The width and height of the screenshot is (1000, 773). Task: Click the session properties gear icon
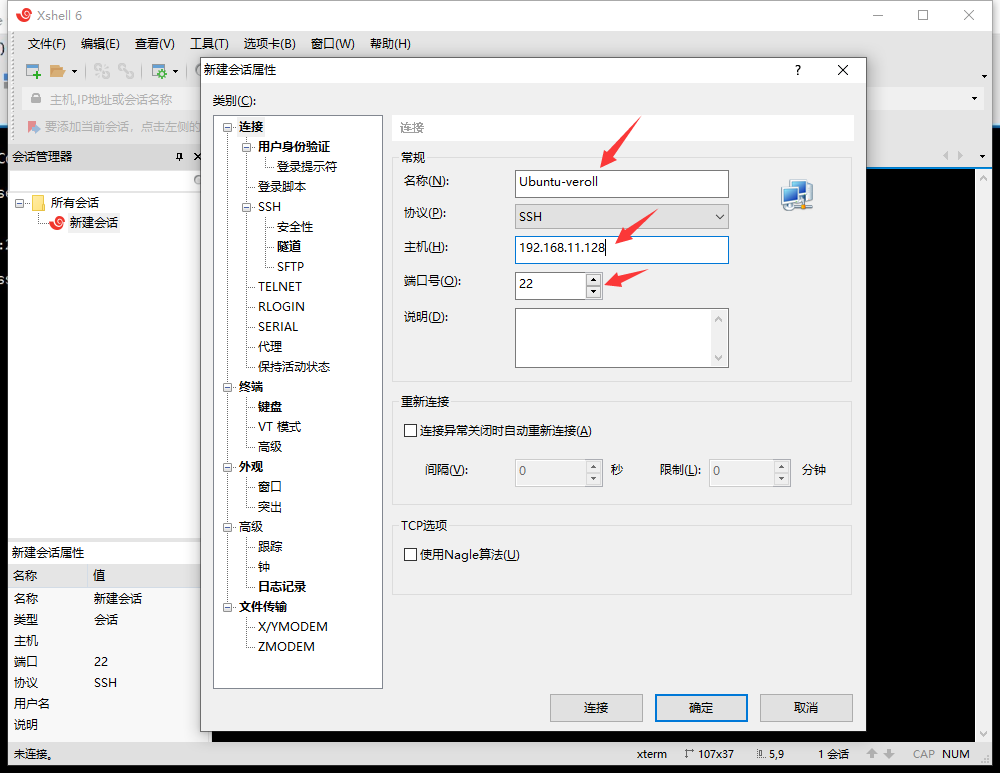159,71
